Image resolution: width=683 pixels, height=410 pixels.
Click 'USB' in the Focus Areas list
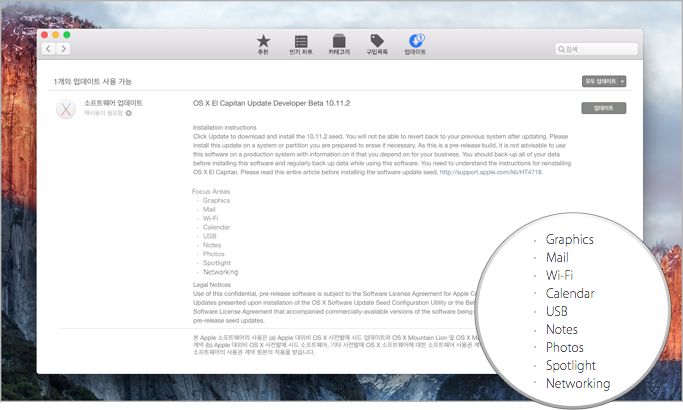210,236
